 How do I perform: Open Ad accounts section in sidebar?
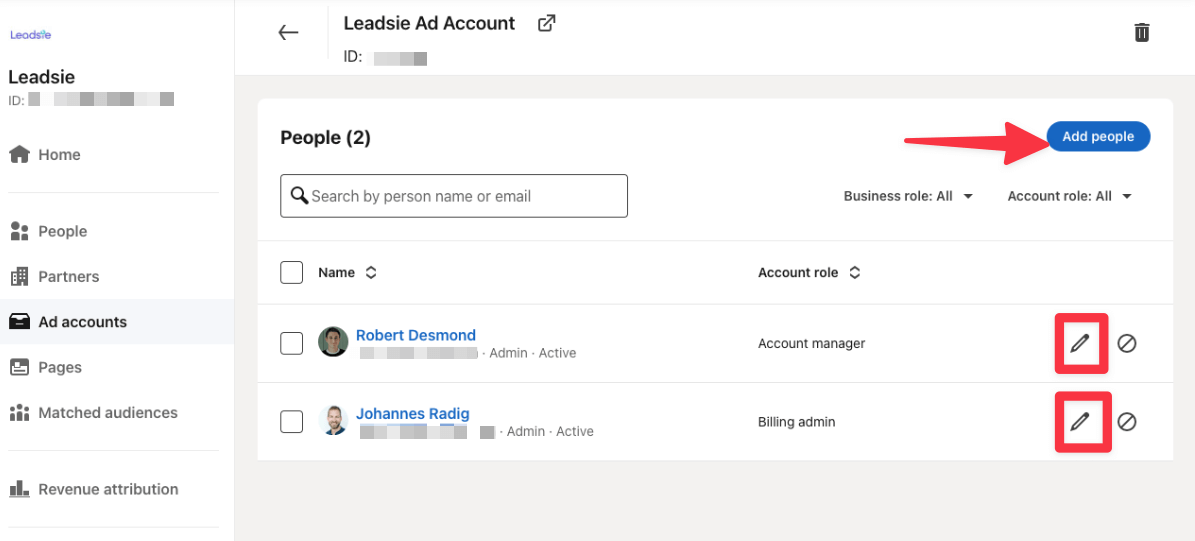pyautogui.click(x=117, y=322)
